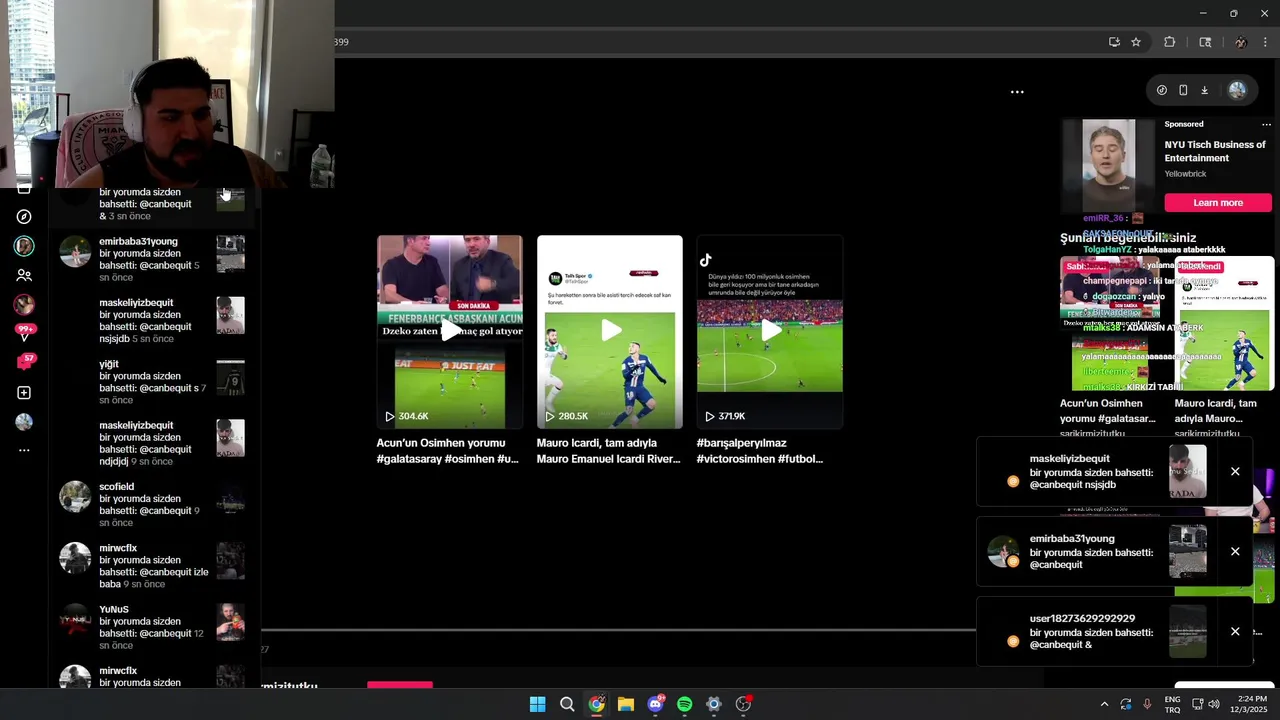Play the Acun'un Osimhen yorumu video with 304.6K views
This screenshot has width=1280, height=720.
tap(450, 332)
